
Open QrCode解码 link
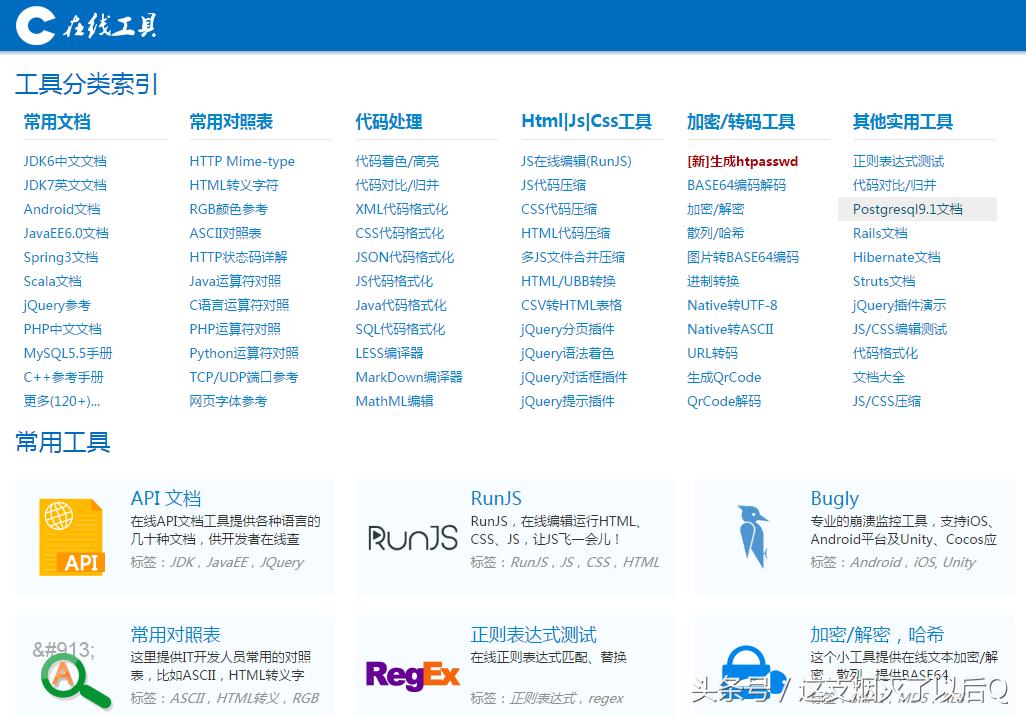coord(724,401)
